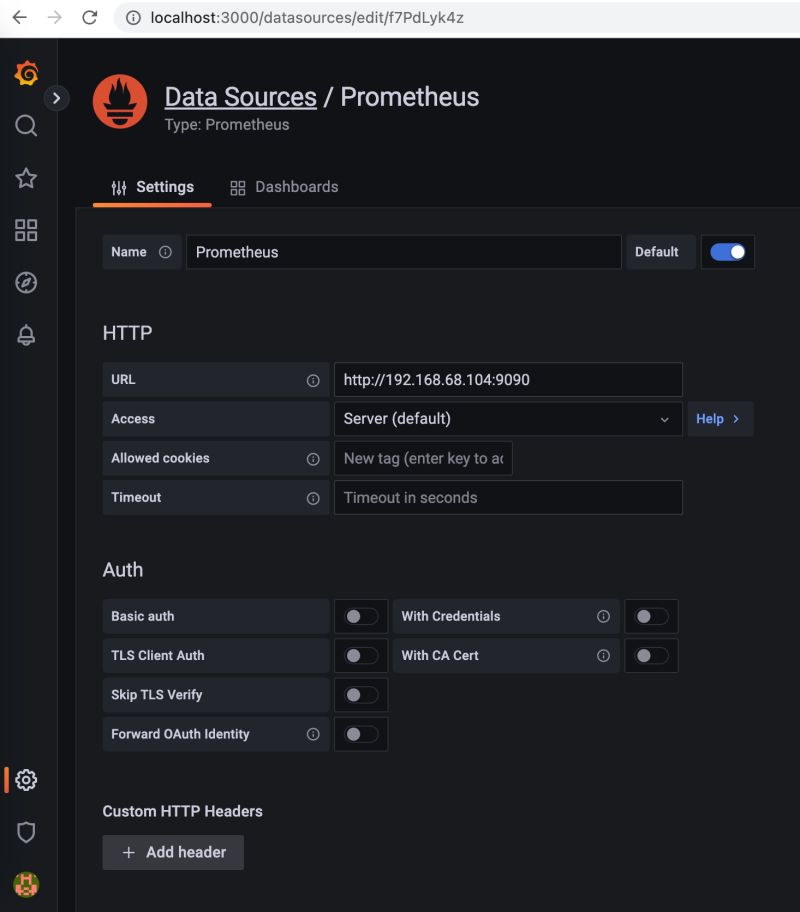Follow the Data Sources breadcrumb link
The width and height of the screenshot is (800, 912).
(240, 97)
